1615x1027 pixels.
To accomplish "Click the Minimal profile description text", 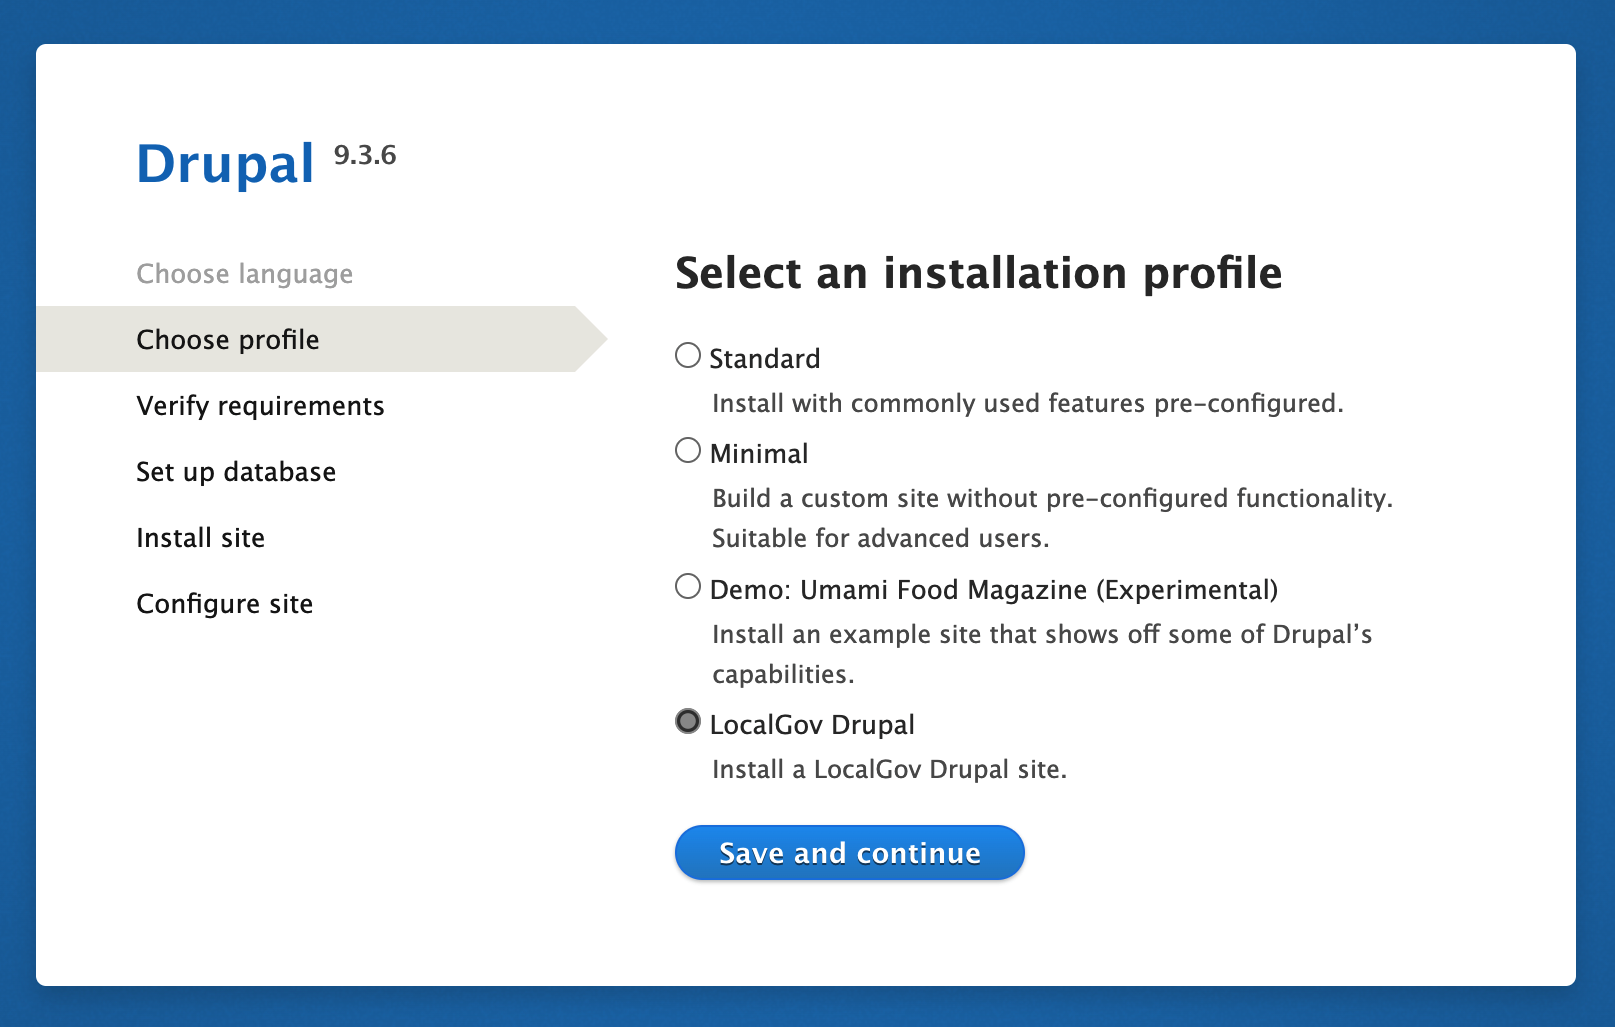I will [1051, 498].
